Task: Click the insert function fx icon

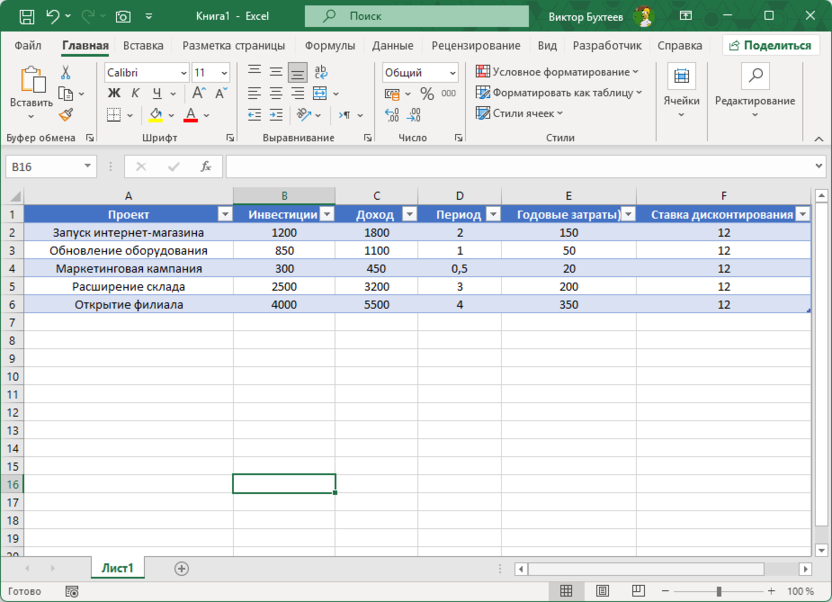Action: [206, 167]
